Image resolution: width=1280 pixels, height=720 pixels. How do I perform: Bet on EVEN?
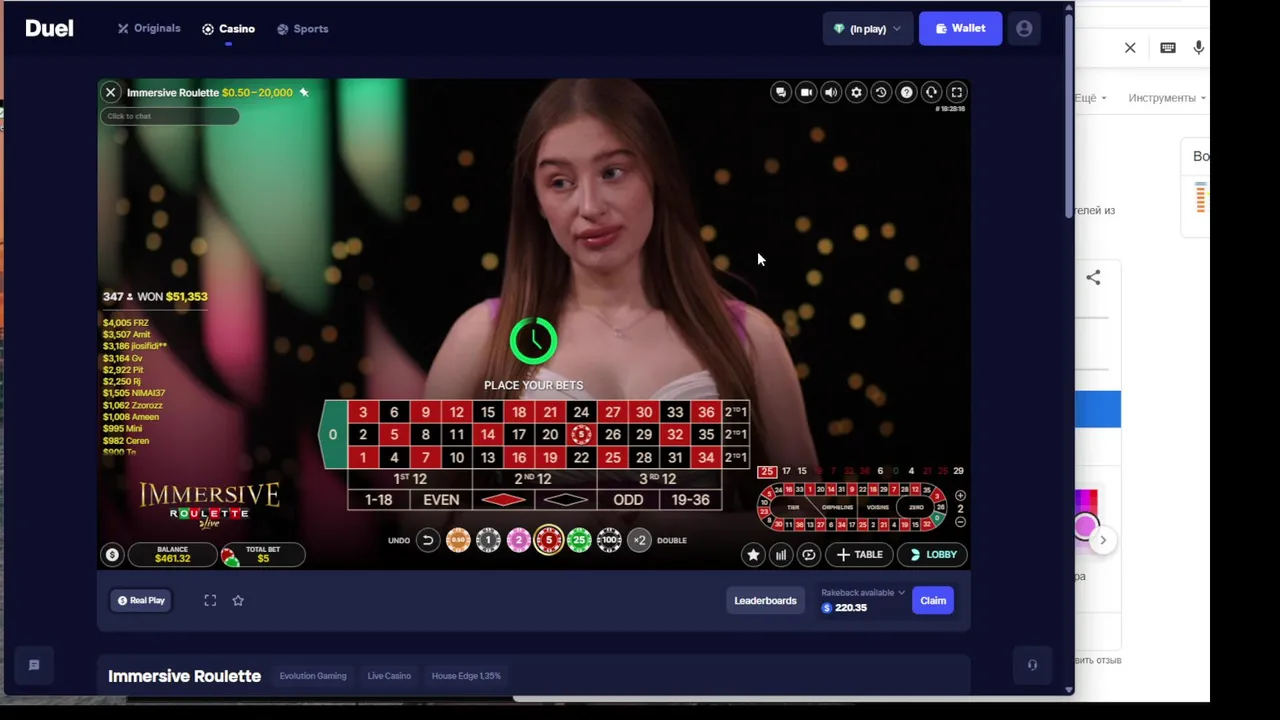441,500
